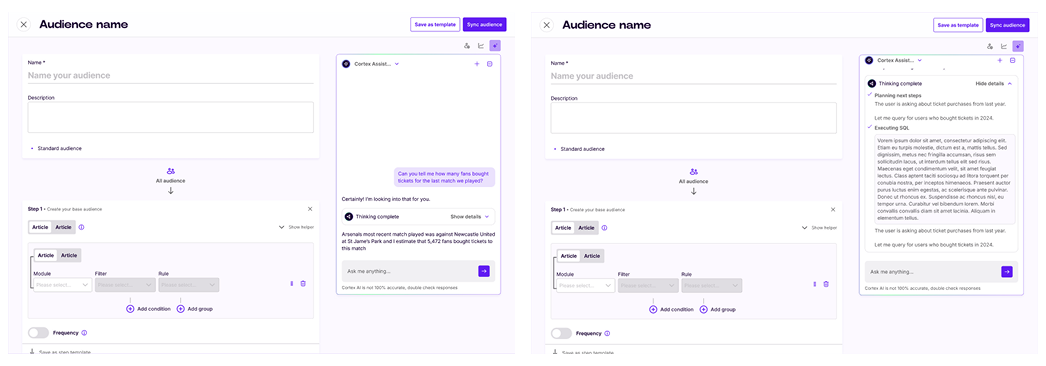Click Add group in right screen
This screenshot has height=366, width=1046.
point(718,309)
